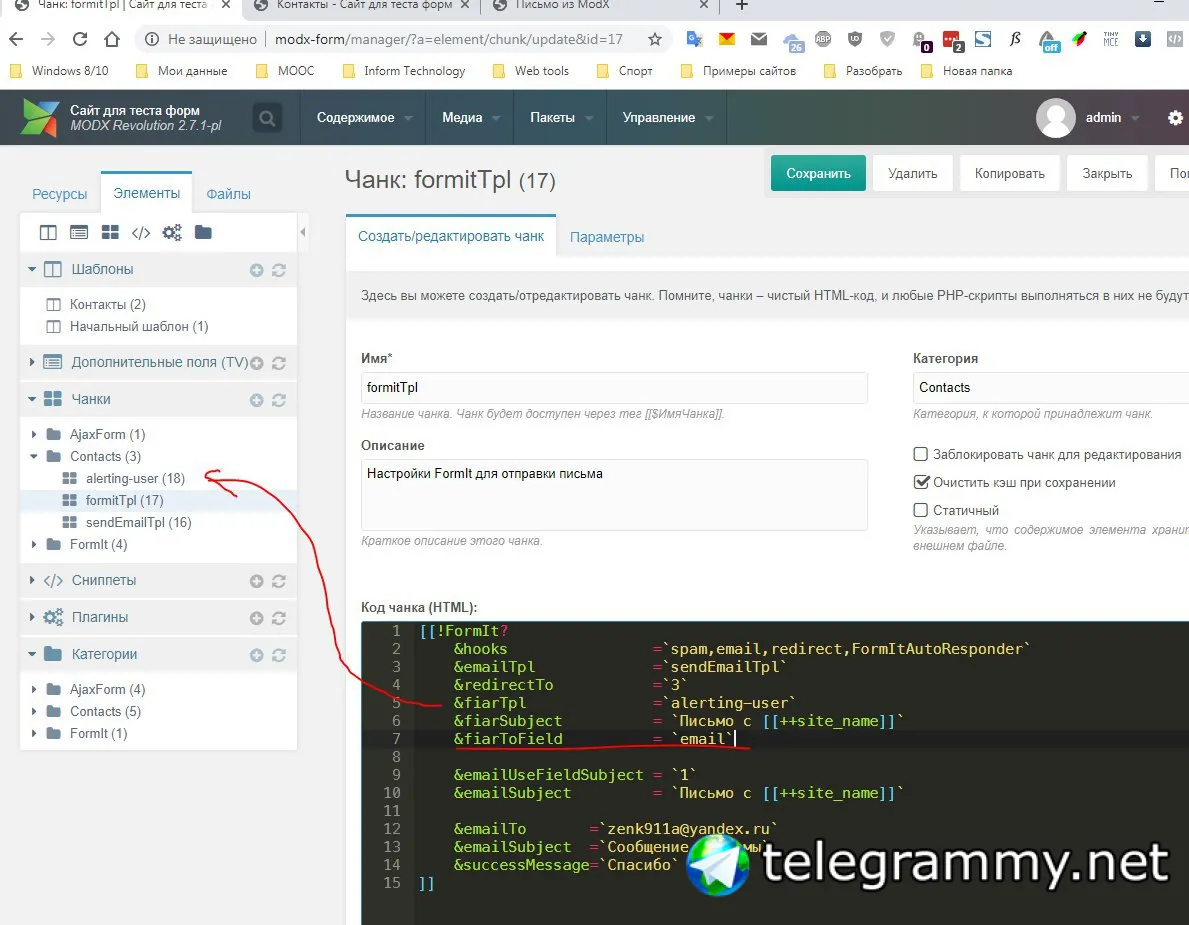Image resolution: width=1189 pixels, height=925 pixels.
Task: Add a new snippet with Сниппеты plus icon
Action: 256,581
